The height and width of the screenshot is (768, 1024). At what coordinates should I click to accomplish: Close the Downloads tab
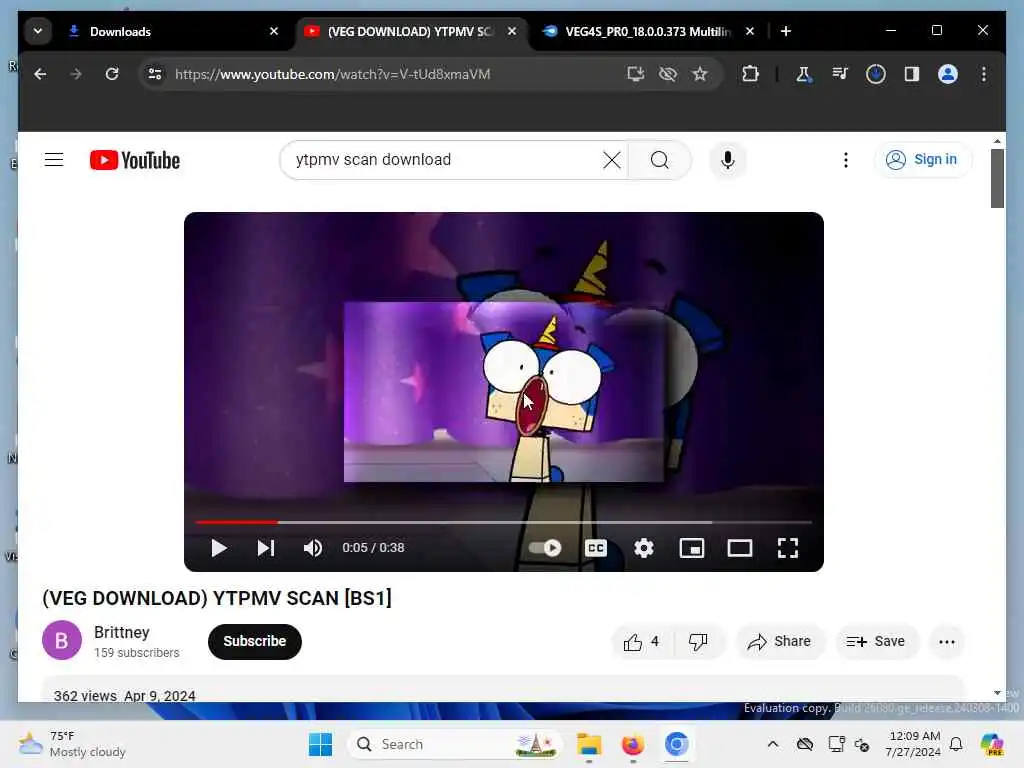274,31
